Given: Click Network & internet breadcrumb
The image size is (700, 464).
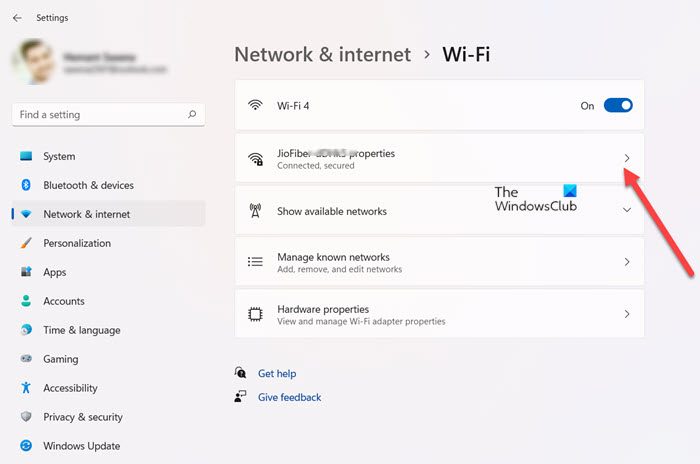Looking at the screenshot, I should pos(322,54).
